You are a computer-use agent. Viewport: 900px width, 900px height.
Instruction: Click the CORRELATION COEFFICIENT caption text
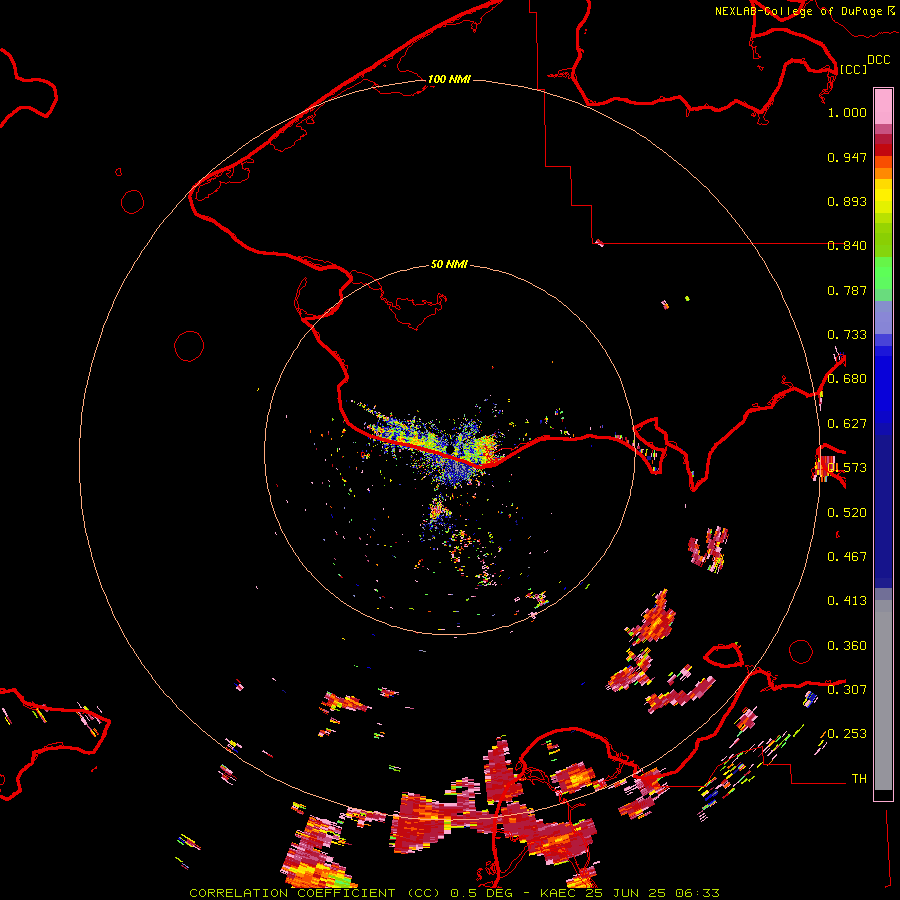pyautogui.click(x=292, y=893)
